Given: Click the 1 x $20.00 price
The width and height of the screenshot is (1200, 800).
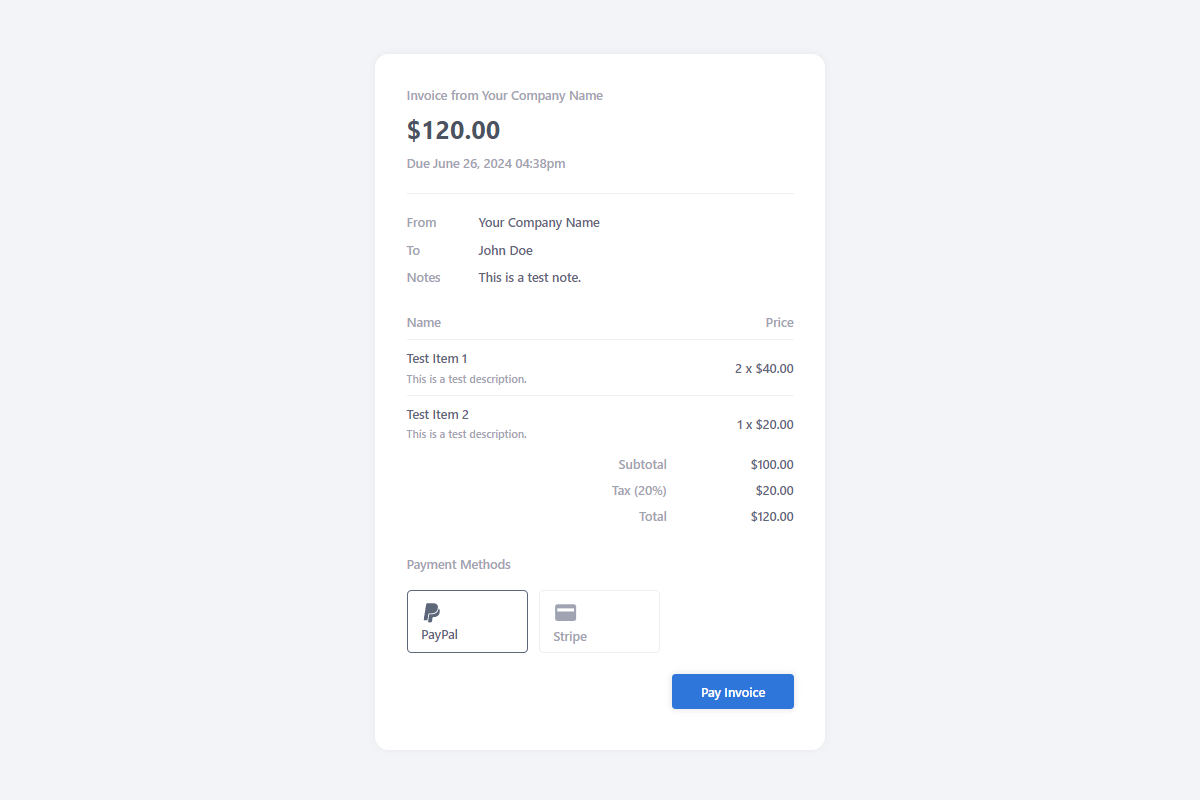Looking at the screenshot, I should point(765,425).
